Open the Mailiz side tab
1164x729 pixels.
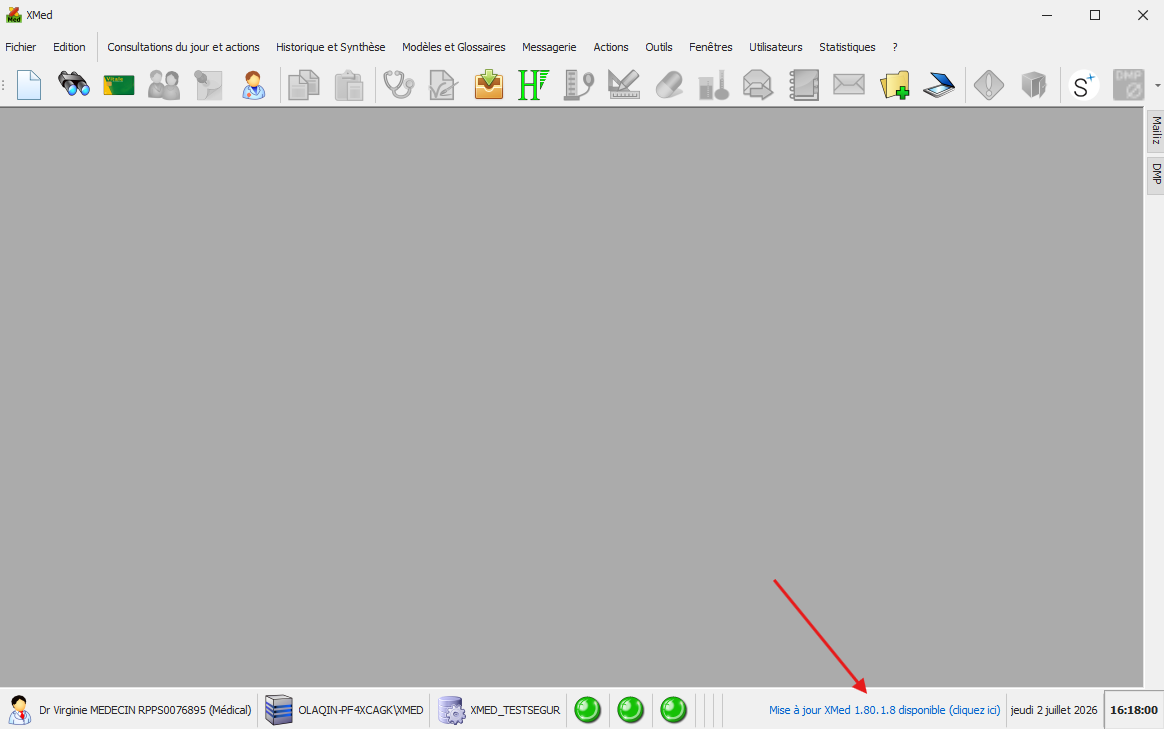(x=1156, y=131)
